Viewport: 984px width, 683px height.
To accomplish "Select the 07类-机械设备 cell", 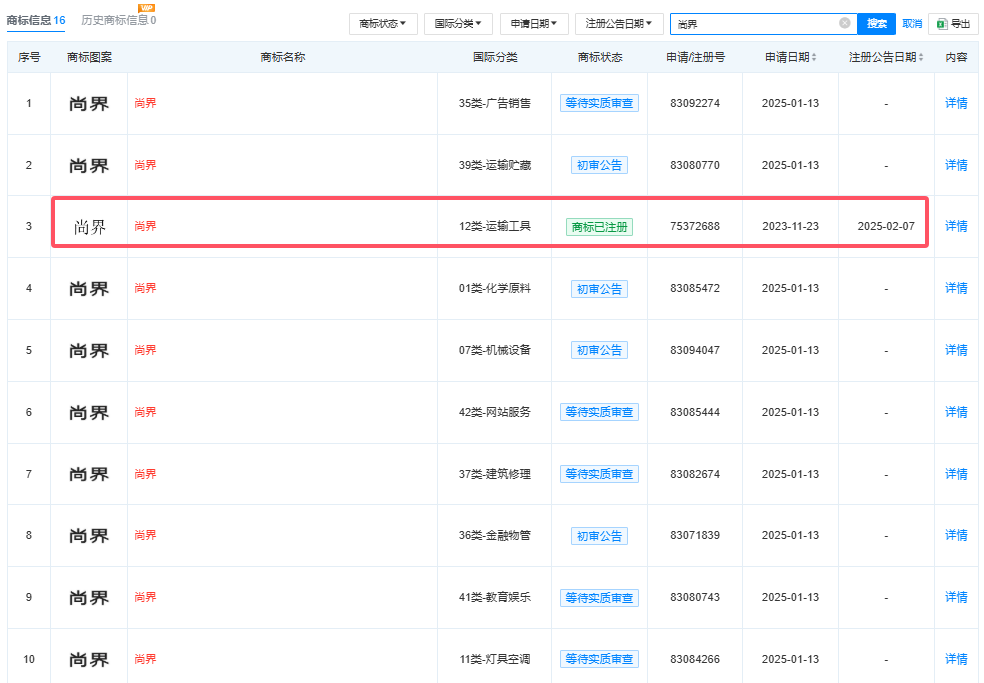I will (495, 350).
